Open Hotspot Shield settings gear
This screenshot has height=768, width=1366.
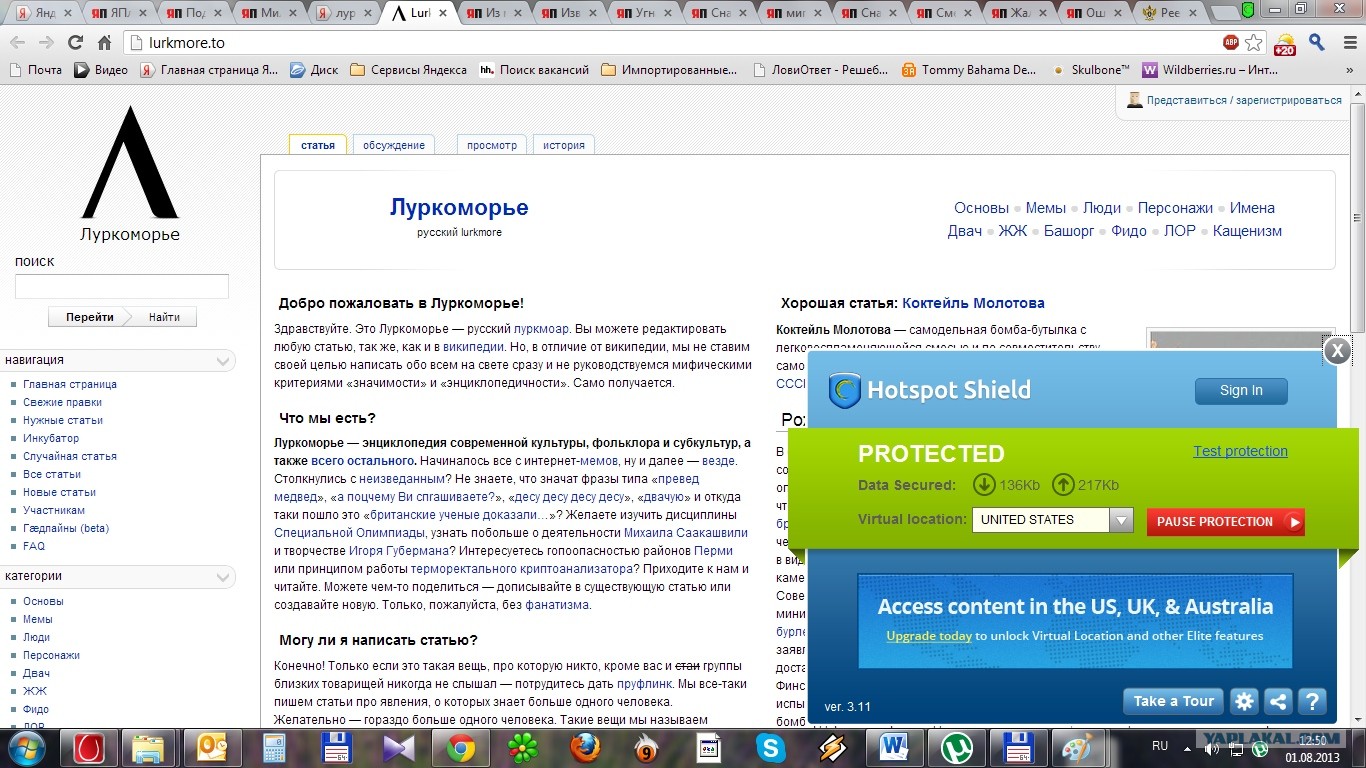(1244, 701)
